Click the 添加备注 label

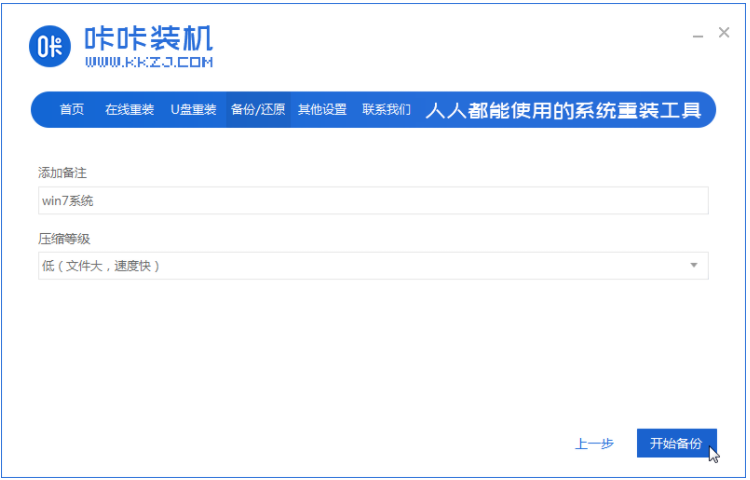(62, 173)
